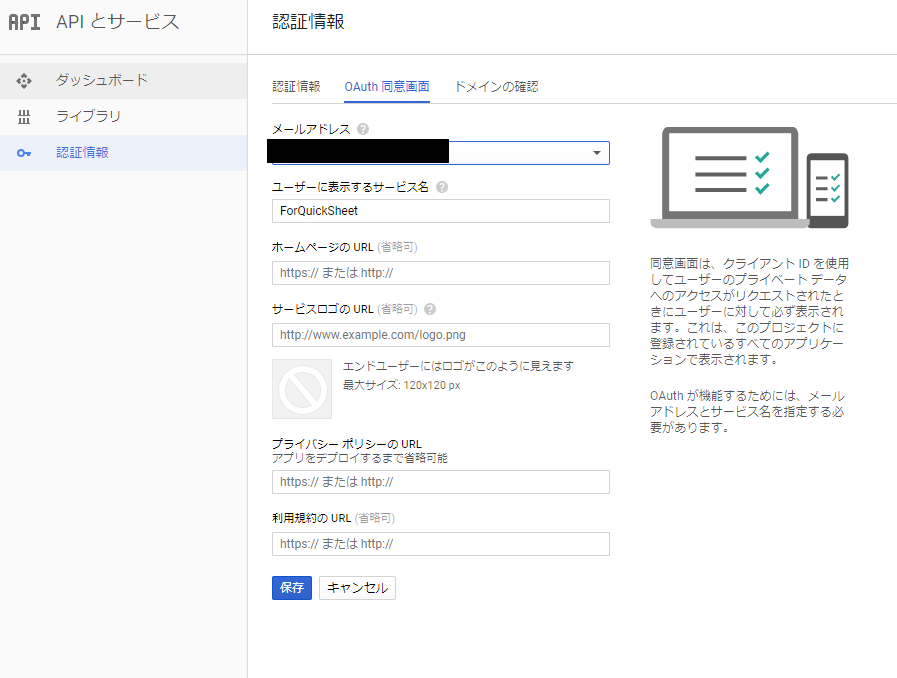The image size is (897, 678).
Task: Switch to the 認証情報 tab
Action: pos(297,87)
